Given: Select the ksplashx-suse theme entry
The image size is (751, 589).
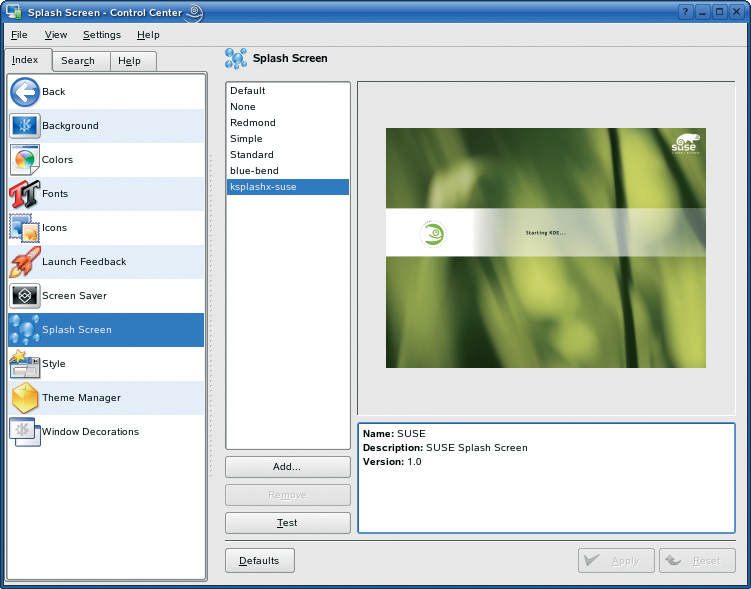Looking at the screenshot, I should pos(287,187).
